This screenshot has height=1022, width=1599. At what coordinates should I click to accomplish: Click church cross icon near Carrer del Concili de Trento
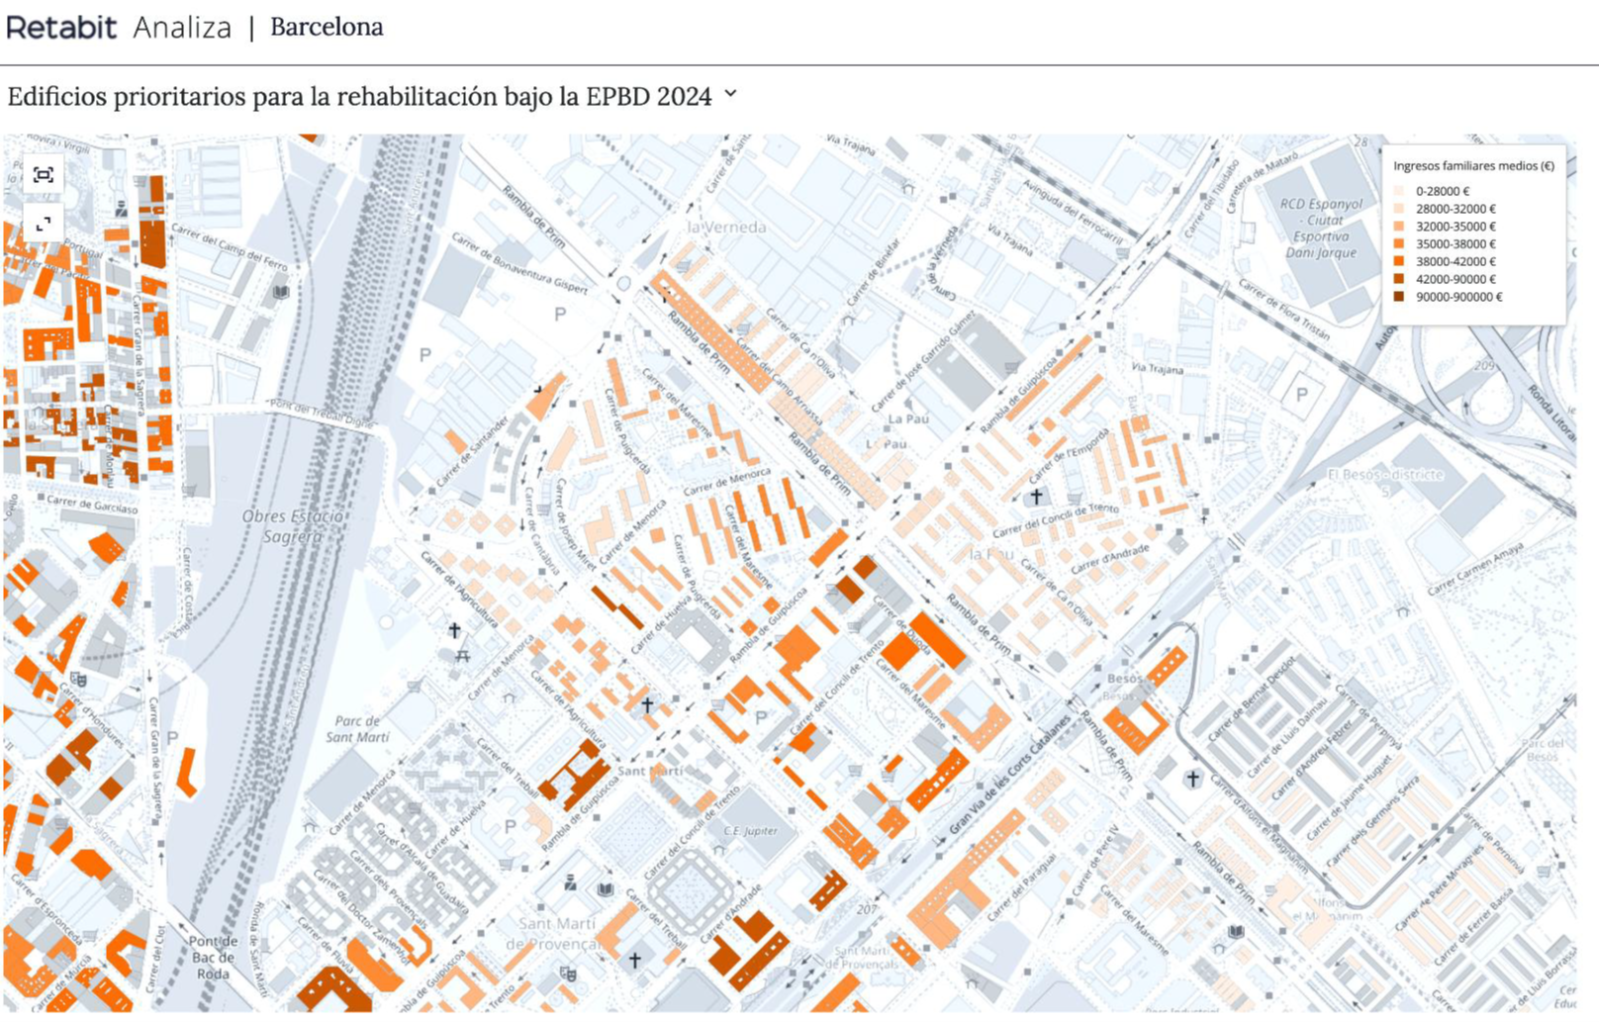coord(1036,496)
